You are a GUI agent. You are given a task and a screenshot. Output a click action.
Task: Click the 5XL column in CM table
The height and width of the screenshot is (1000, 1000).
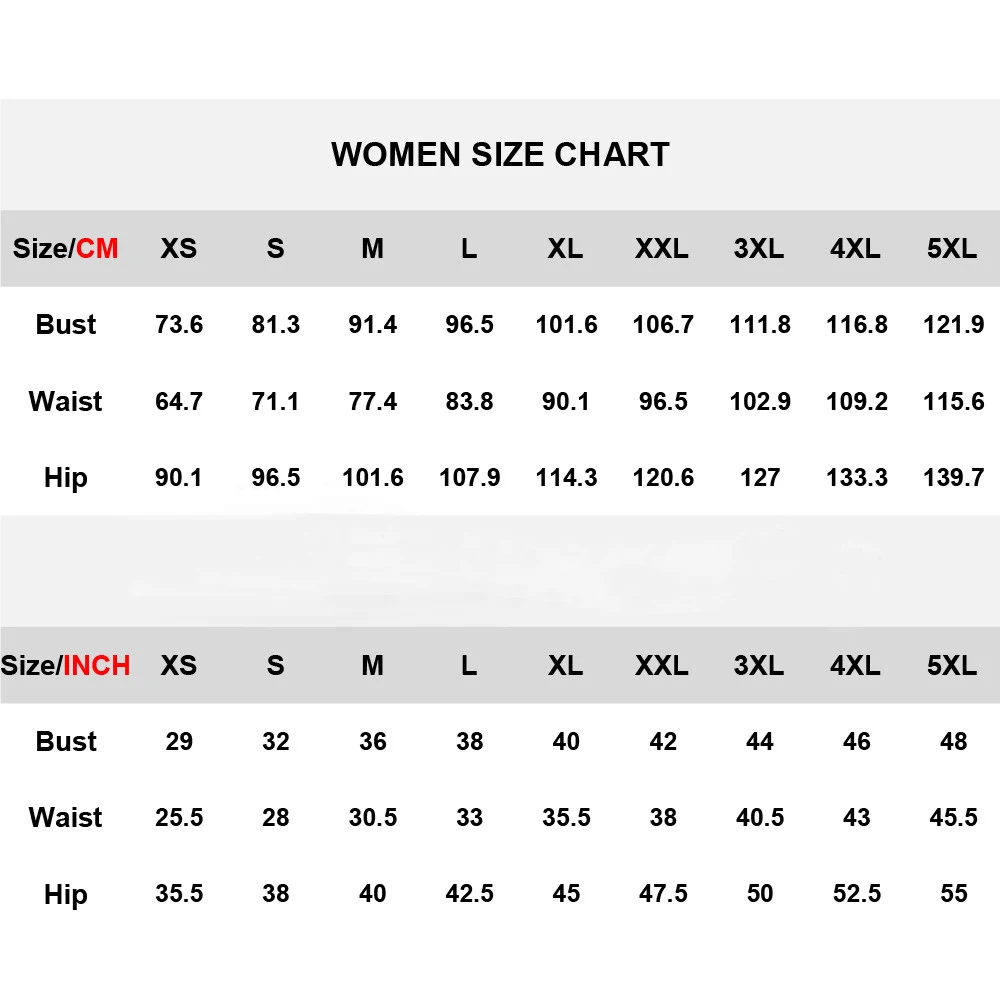(952, 248)
